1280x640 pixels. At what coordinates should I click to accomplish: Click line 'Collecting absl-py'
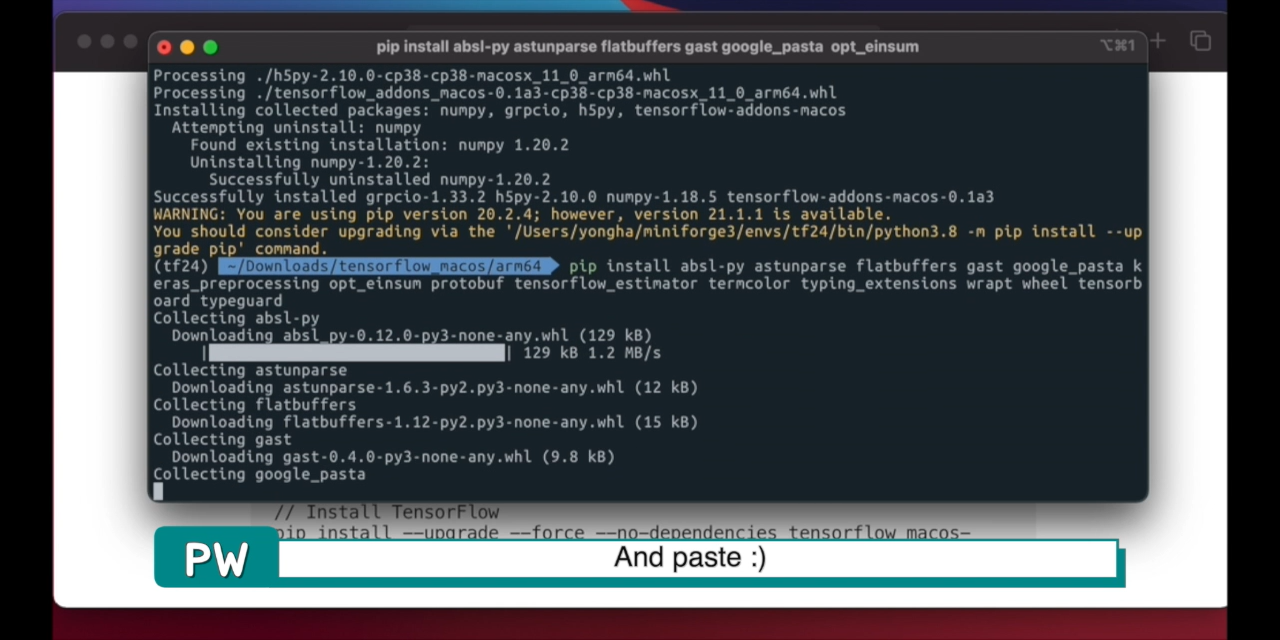pyautogui.click(x=236, y=318)
